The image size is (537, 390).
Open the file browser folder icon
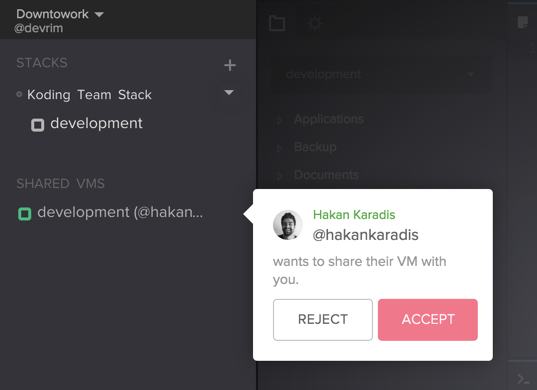click(277, 23)
